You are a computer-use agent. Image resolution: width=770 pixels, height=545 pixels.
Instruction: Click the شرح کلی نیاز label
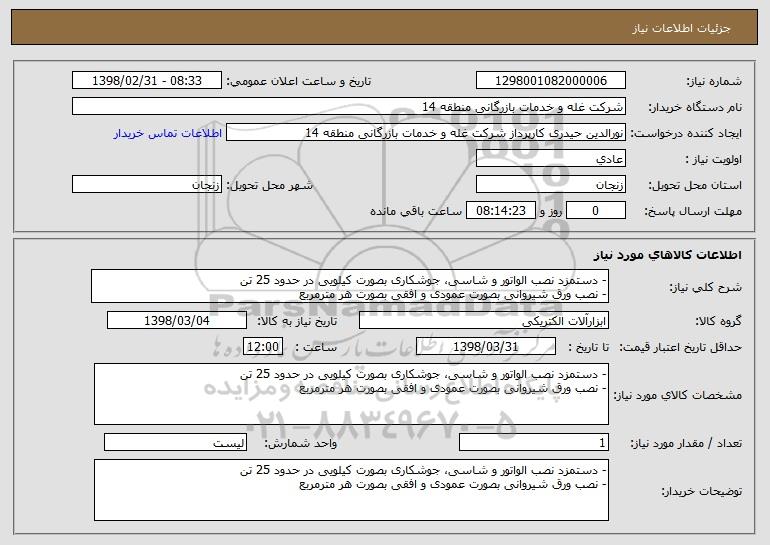[706, 287]
